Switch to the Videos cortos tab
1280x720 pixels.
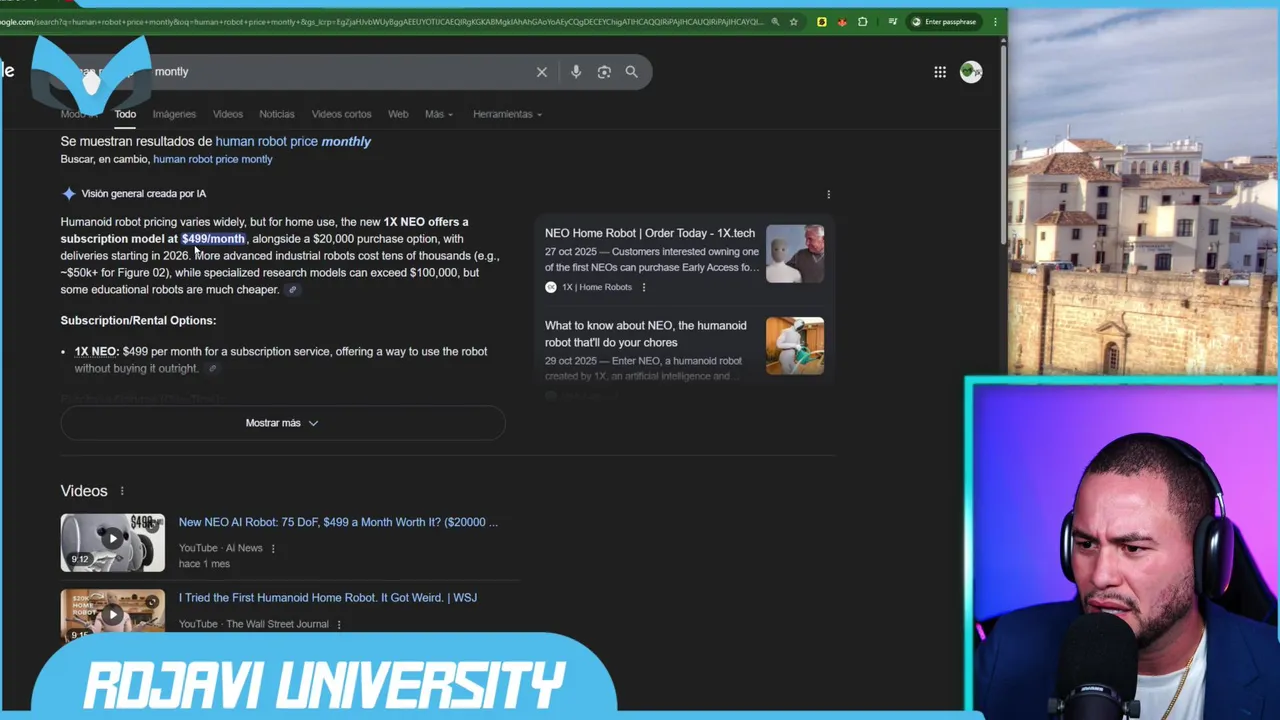click(x=341, y=114)
